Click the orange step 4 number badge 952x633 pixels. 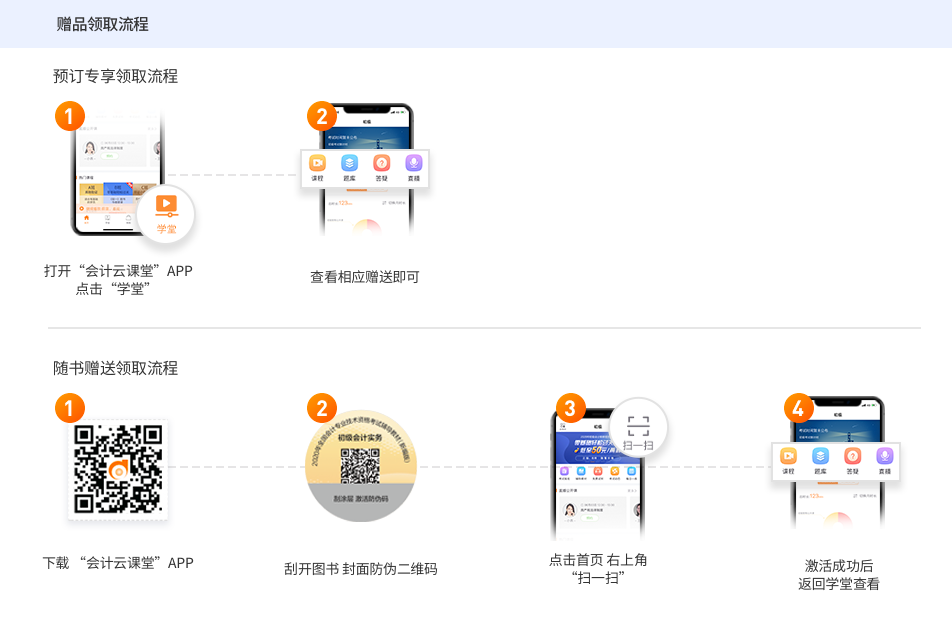click(x=797, y=407)
